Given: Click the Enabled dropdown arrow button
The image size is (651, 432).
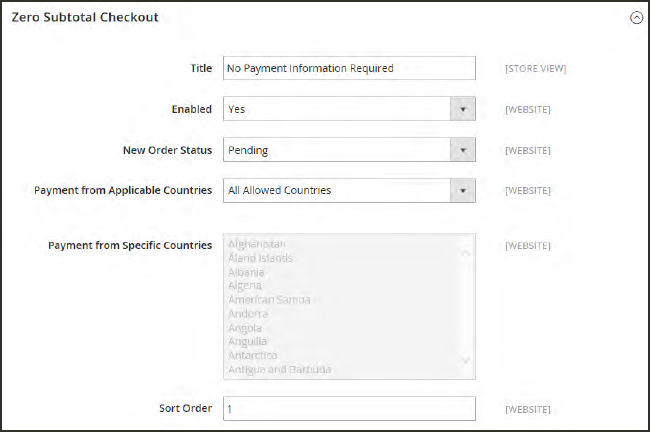Looking at the screenshot, I should click(462, 109).
